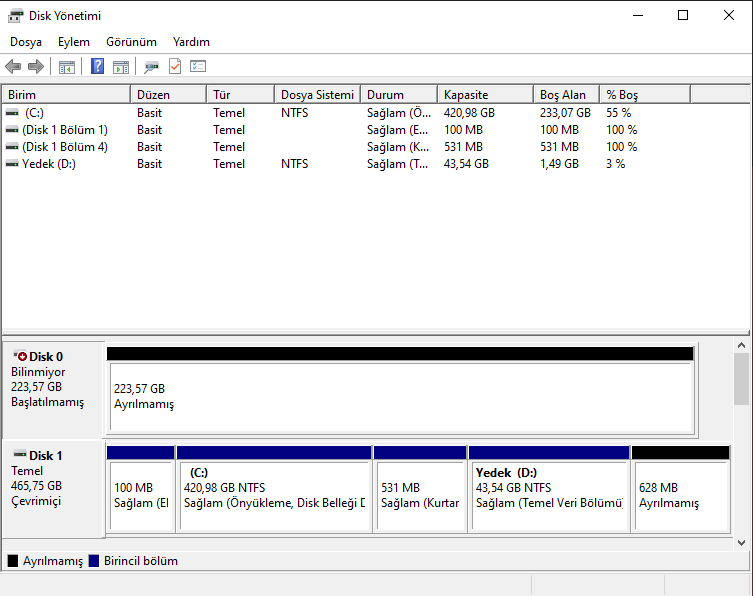Click the 420,98 GB capacity cell
The width and height of the screenshot is (753, 596).
click(x=469, y=113)
